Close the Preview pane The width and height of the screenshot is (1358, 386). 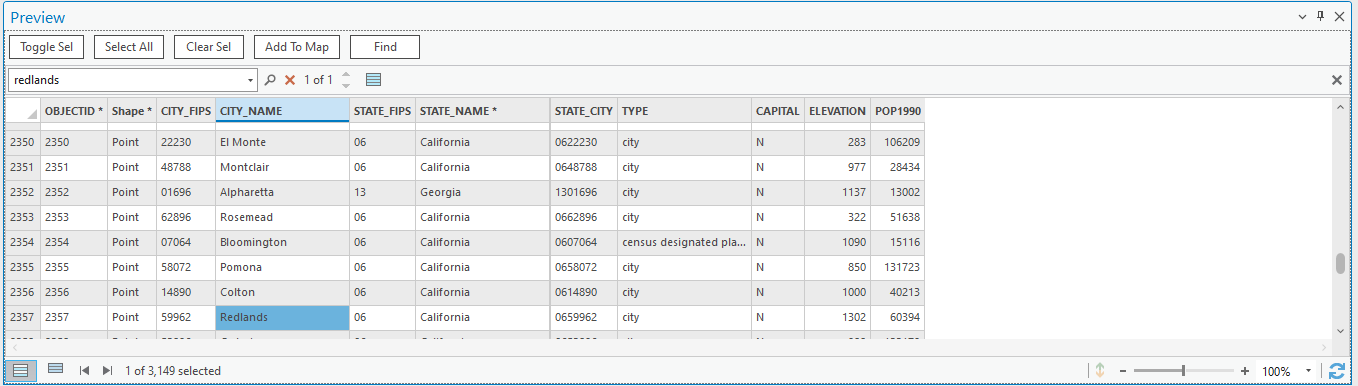tap(1339, 17)
